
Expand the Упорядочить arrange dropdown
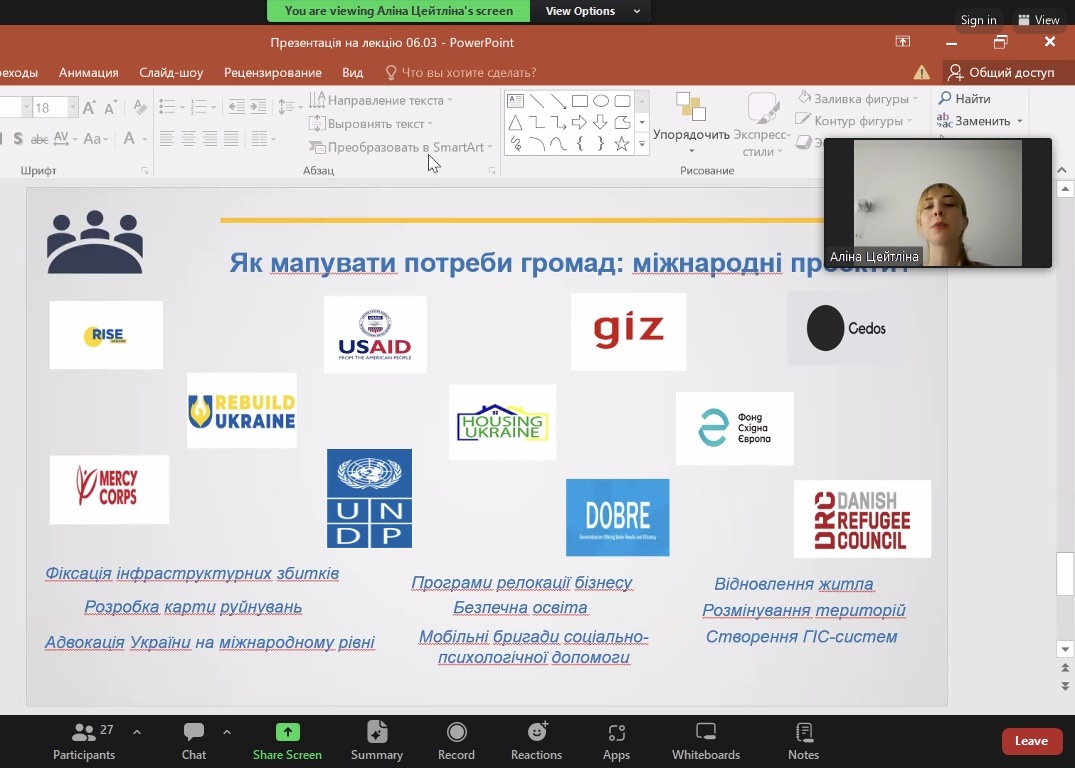click(x=691, y=152)
